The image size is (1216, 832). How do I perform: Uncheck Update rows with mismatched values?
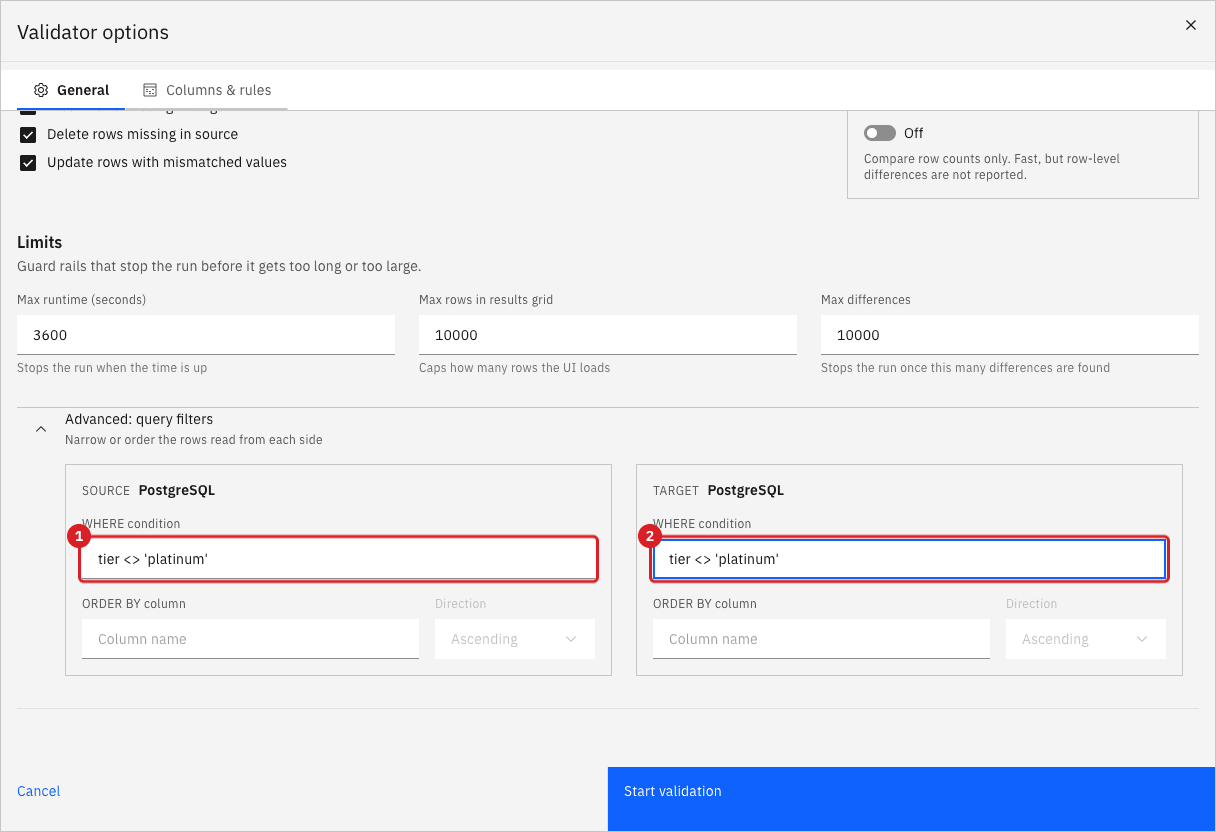(28, 162)
